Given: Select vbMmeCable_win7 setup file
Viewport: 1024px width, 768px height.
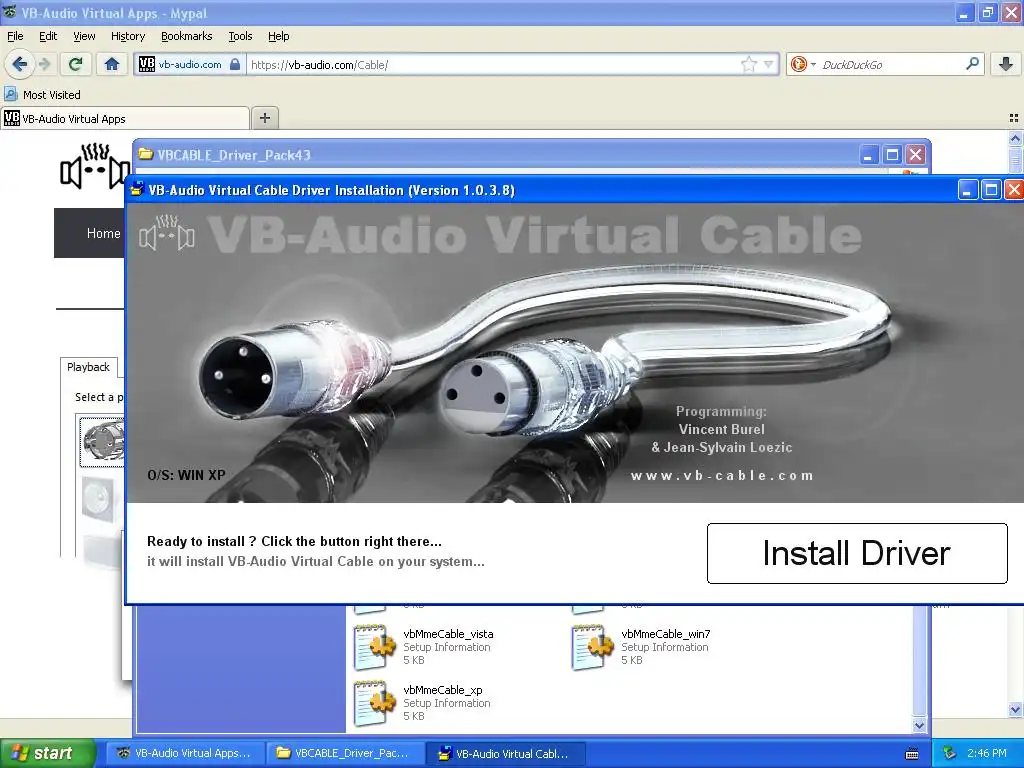Looking at the screenshot, I should (641, 647).
